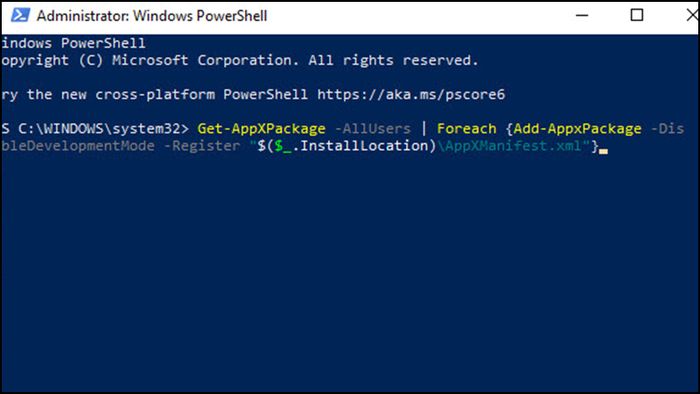Click the Microsoft Corporation copyright line
Screen dimensions: 700x394
(x=240, y=60)
